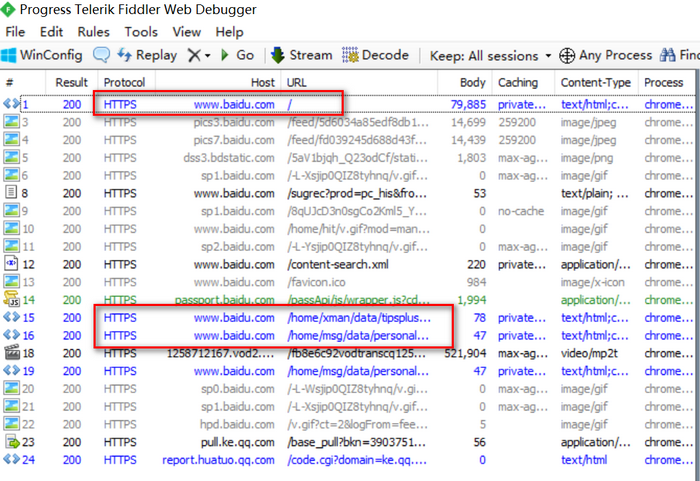Open the File menu
Image resolution: width=700 pixels, height=481 pixels.
[15, 32]
